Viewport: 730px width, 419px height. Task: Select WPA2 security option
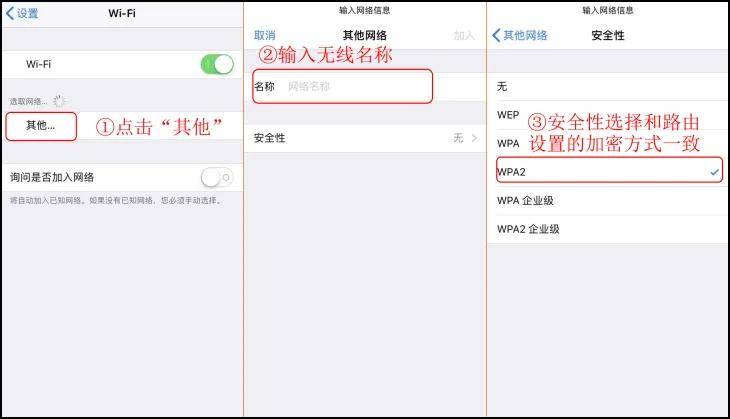click(609, 172)
